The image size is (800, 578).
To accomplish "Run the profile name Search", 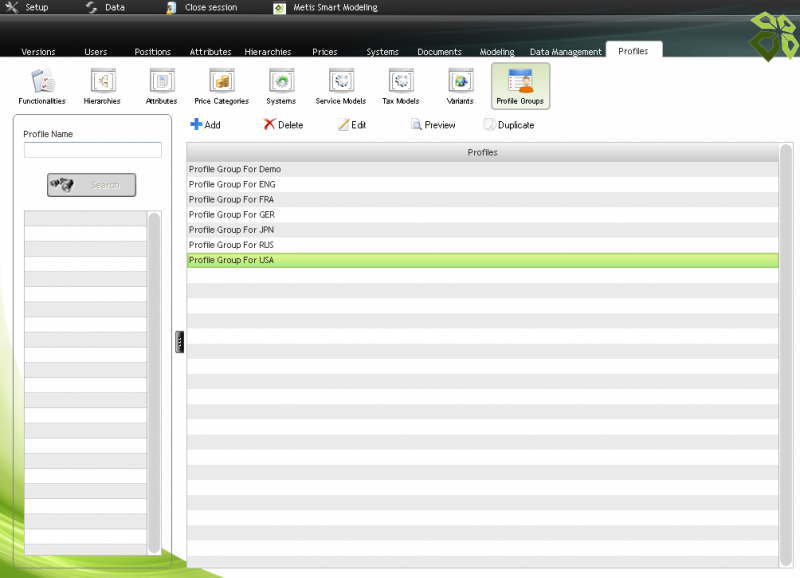I will pyautogui.click(x=91, y=184).
